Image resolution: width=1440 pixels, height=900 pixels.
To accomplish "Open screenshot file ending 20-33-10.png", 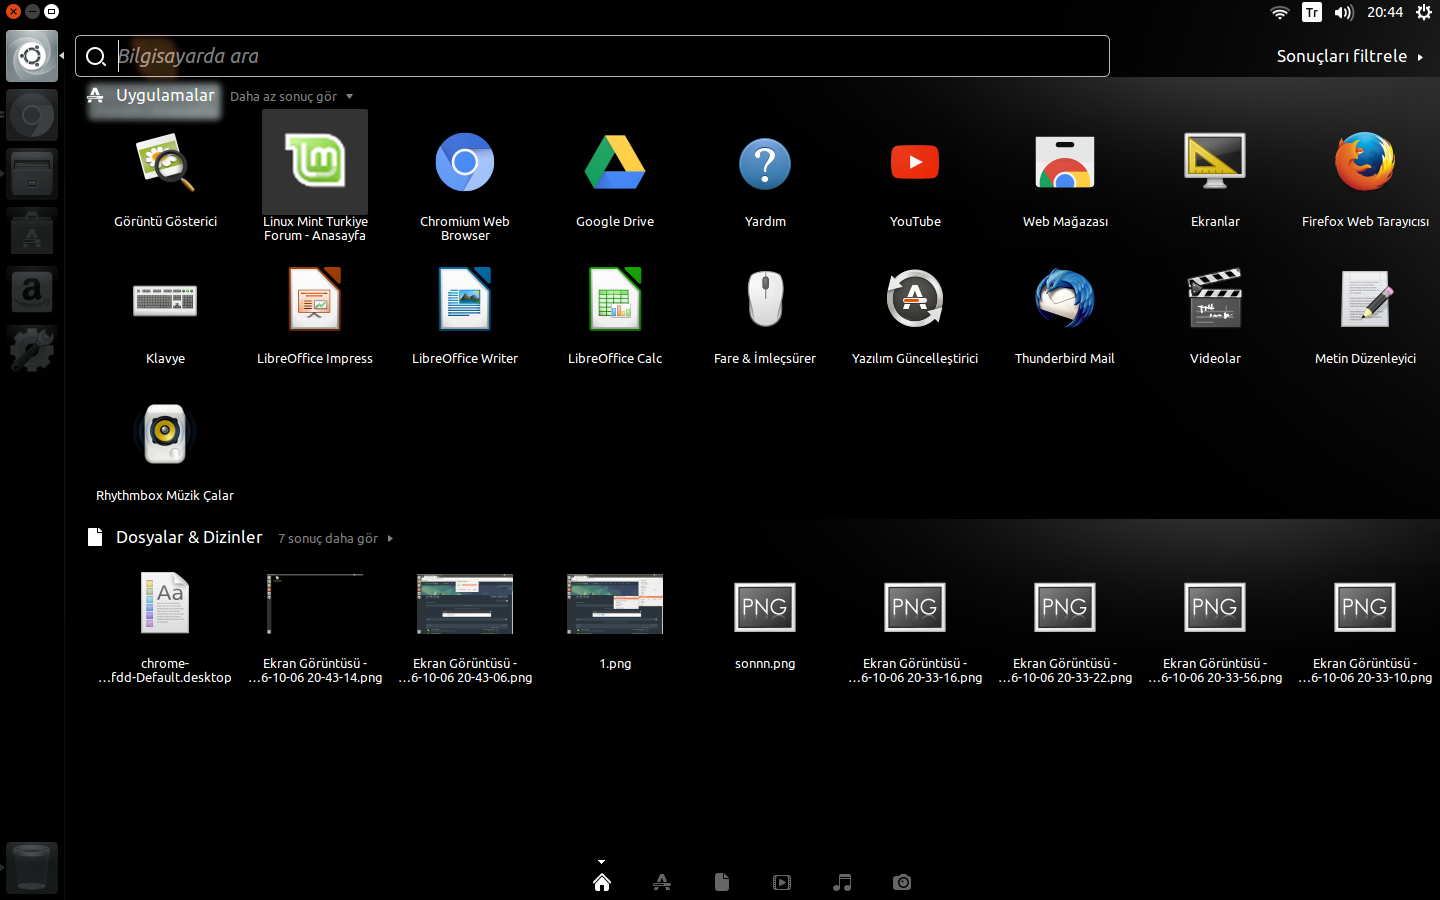I will point(1365,607).
